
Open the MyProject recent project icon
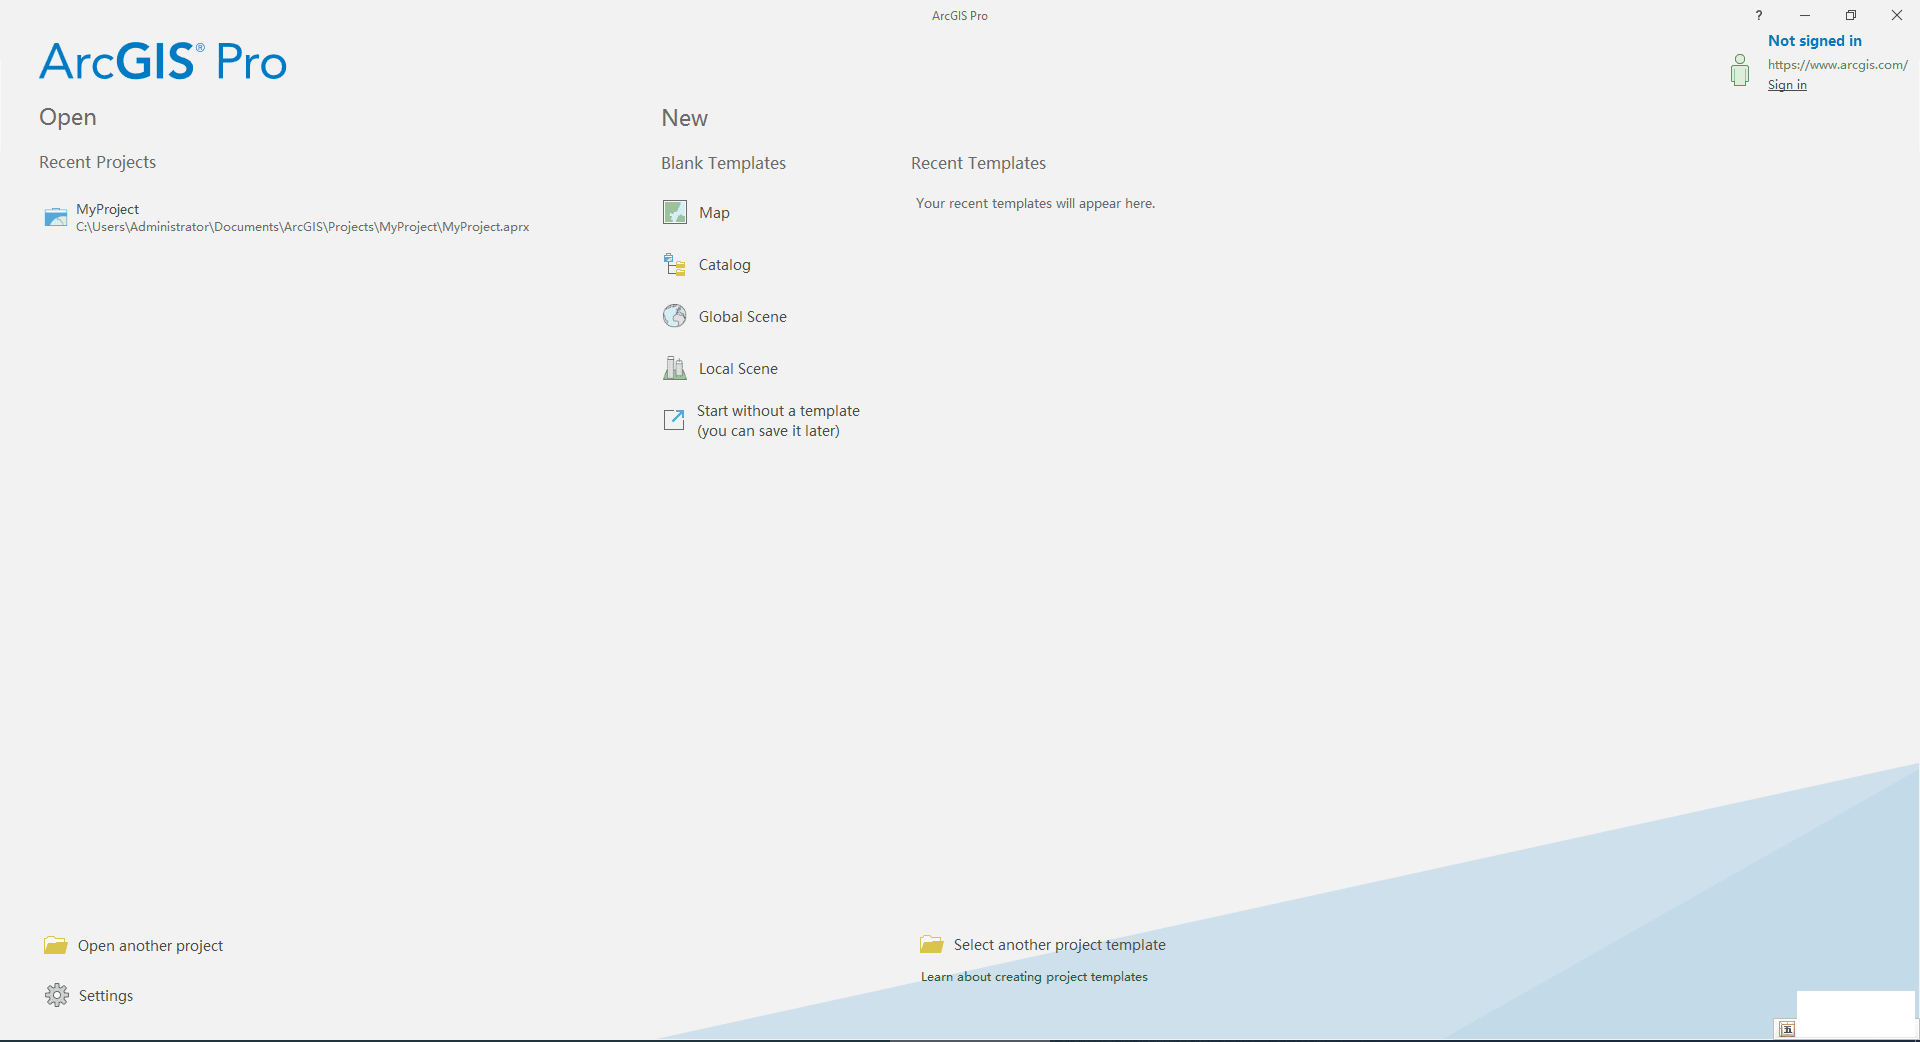pos(56,217)
